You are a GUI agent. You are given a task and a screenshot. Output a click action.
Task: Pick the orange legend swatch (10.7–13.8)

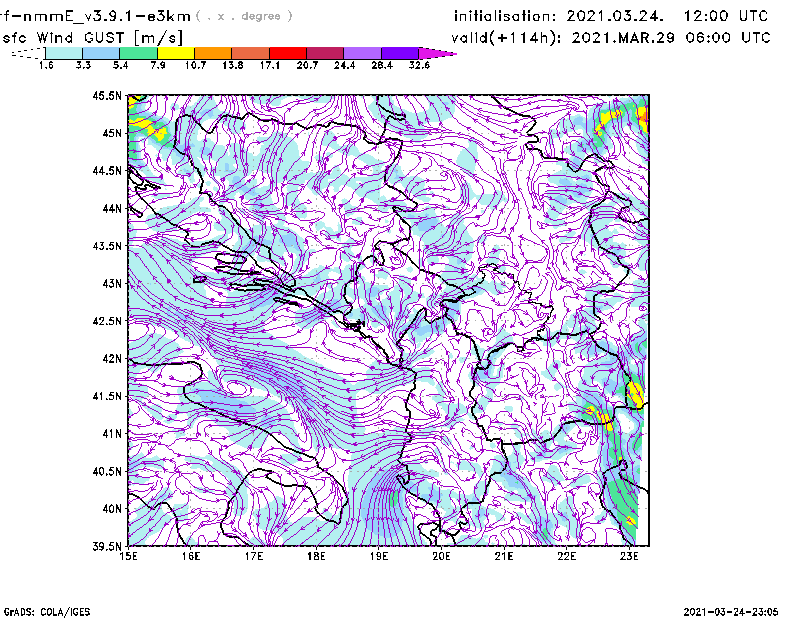coord(213,53)
